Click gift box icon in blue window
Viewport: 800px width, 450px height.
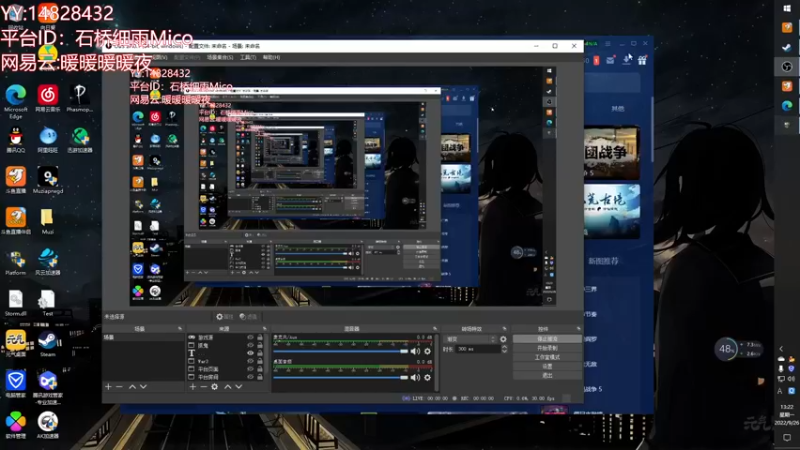(642, 60)
